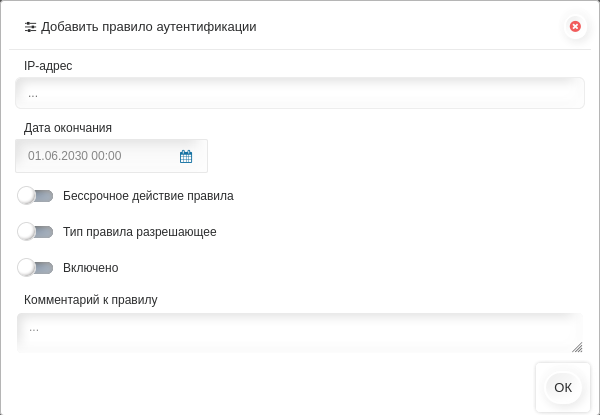Viewport: 600px width, 415px height.
Task: Click the Бессрочное действие правила label text
Action: coord(148,196)
